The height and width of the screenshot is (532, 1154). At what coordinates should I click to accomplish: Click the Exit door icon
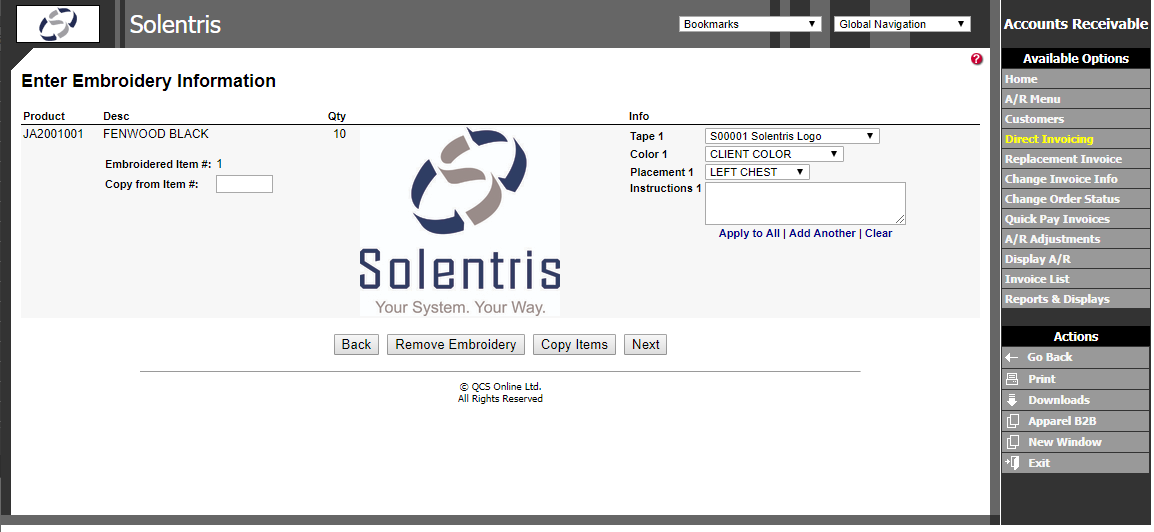click(1013, 463)
